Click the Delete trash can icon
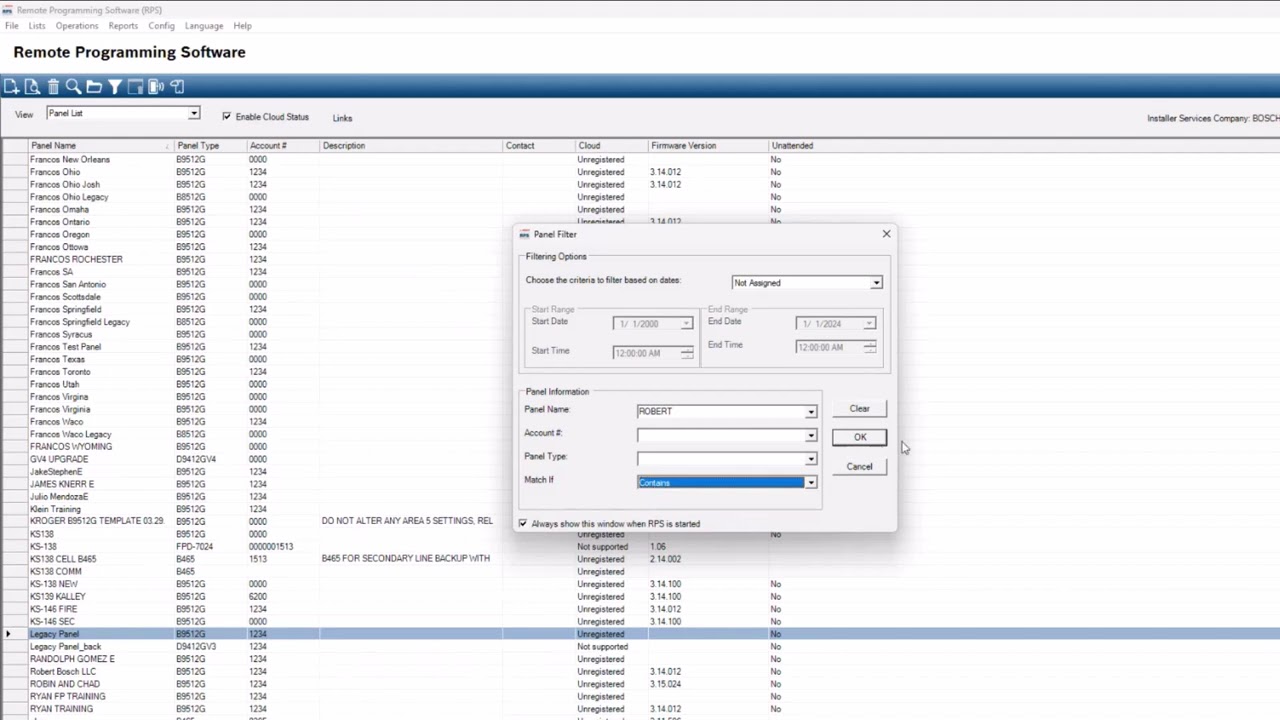The width and height of the screenshot is (1280, 720). tap(53, 87)
